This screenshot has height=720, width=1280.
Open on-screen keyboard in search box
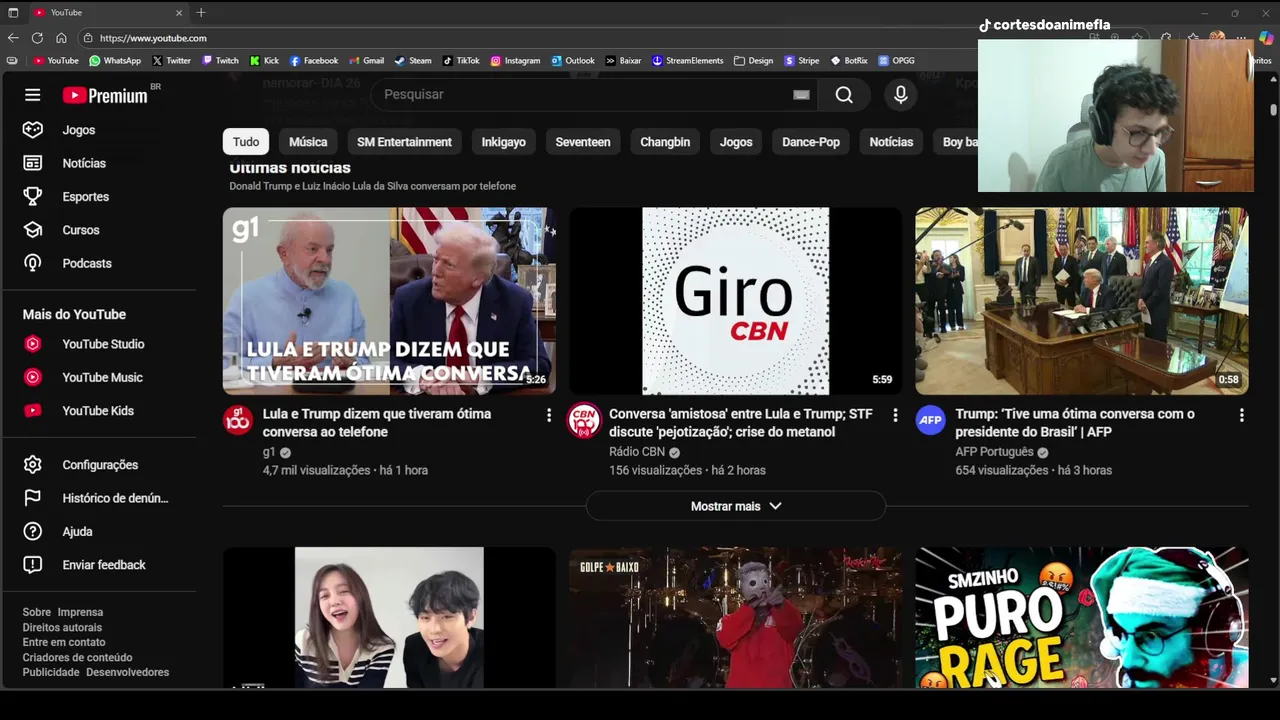click(x=801, y=94)
